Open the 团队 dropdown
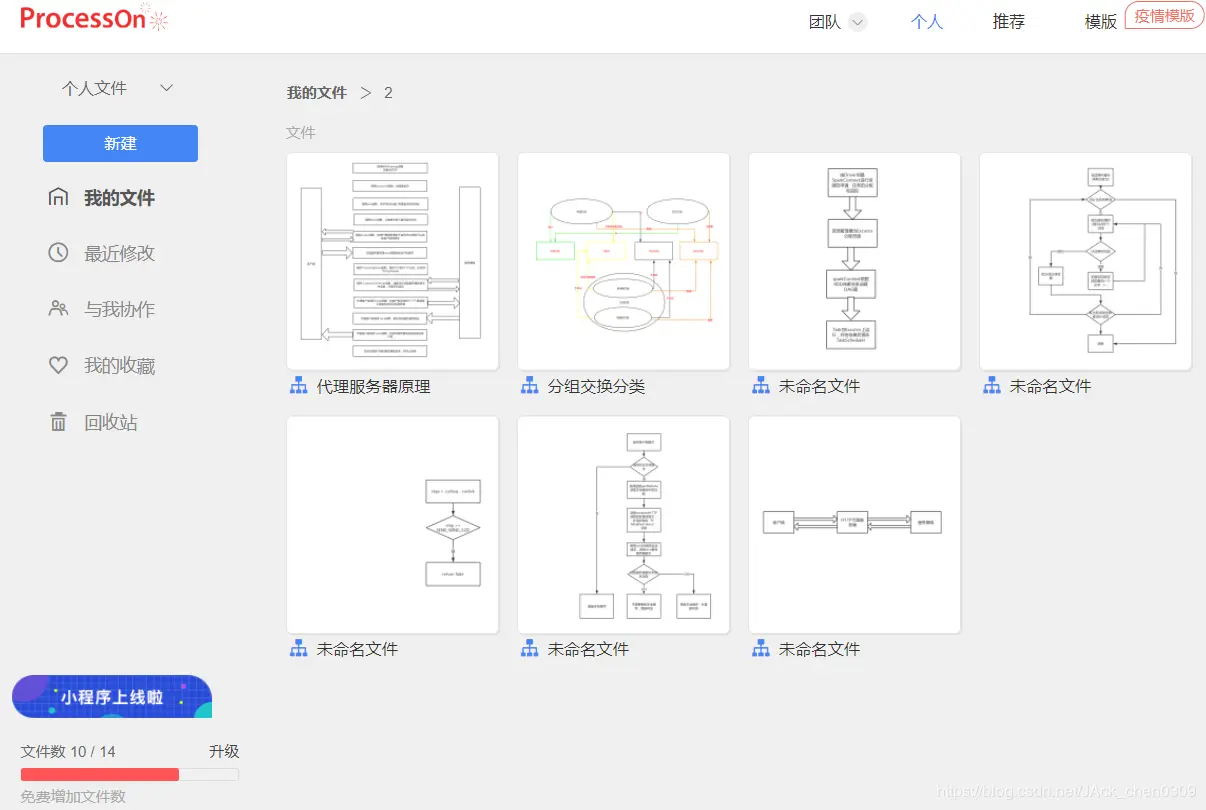Image resolution: width=1206 pixels, height=810 pixels. click(x=836, y=21)
